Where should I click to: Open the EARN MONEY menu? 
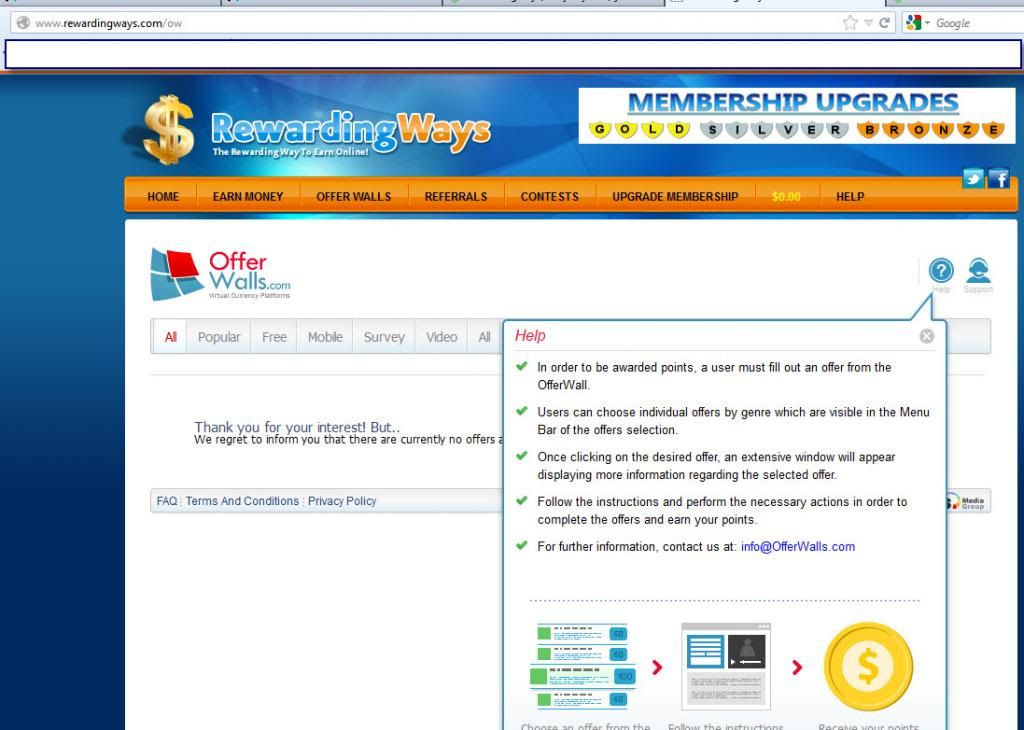[x=248, y=197]
